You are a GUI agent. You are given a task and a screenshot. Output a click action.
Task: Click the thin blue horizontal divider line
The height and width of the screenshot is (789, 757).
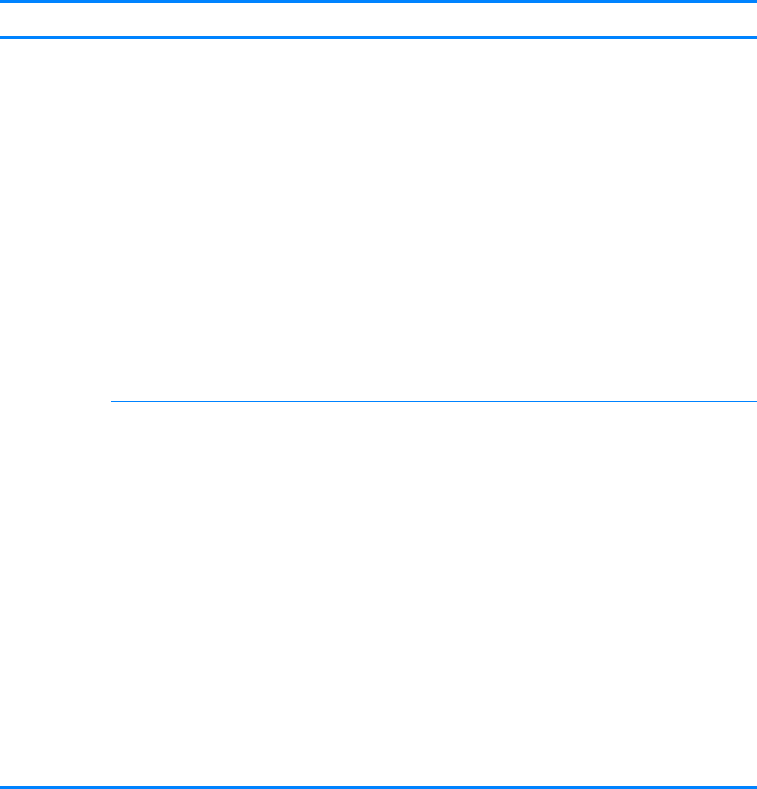(434, 402)
